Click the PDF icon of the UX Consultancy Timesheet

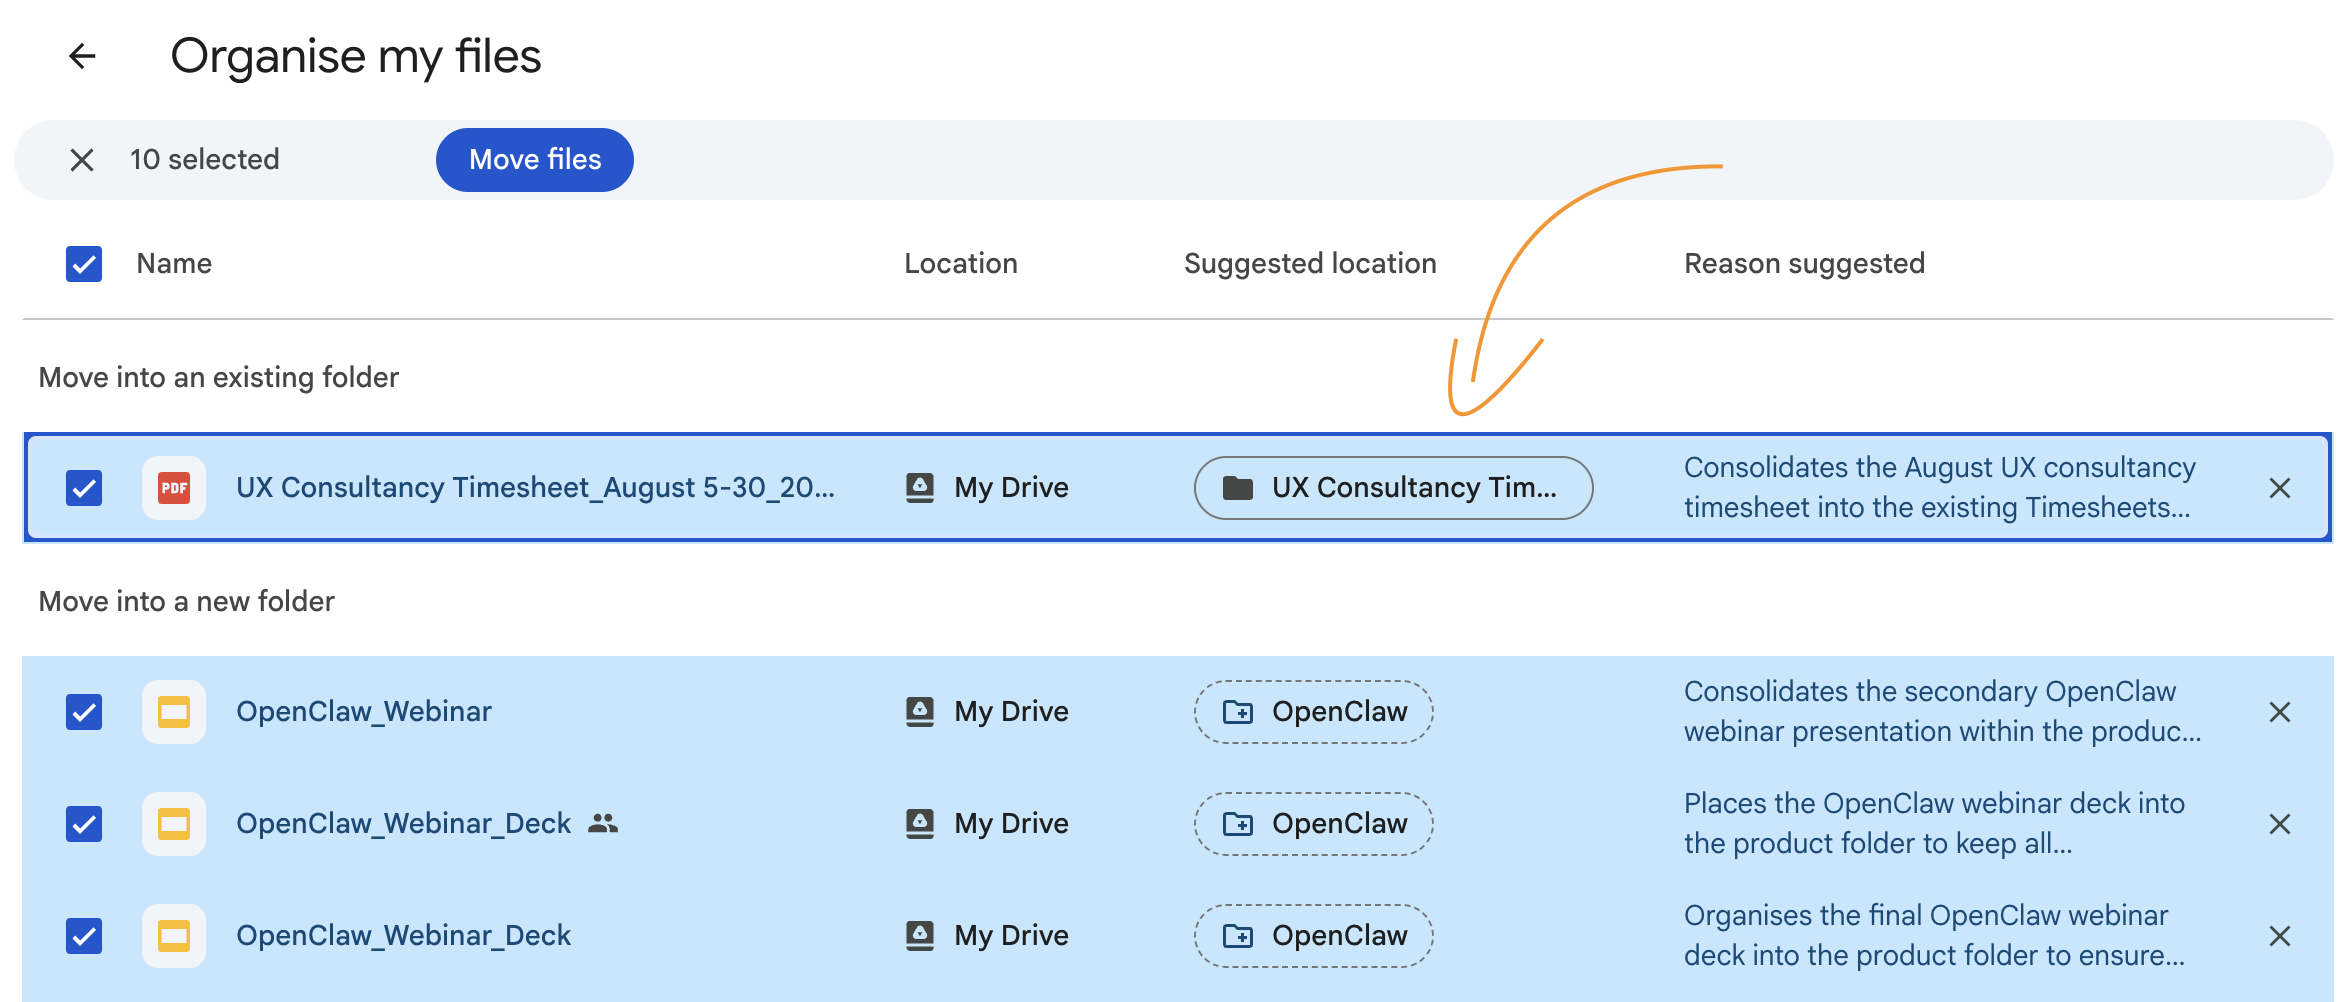tap(174, 488)
